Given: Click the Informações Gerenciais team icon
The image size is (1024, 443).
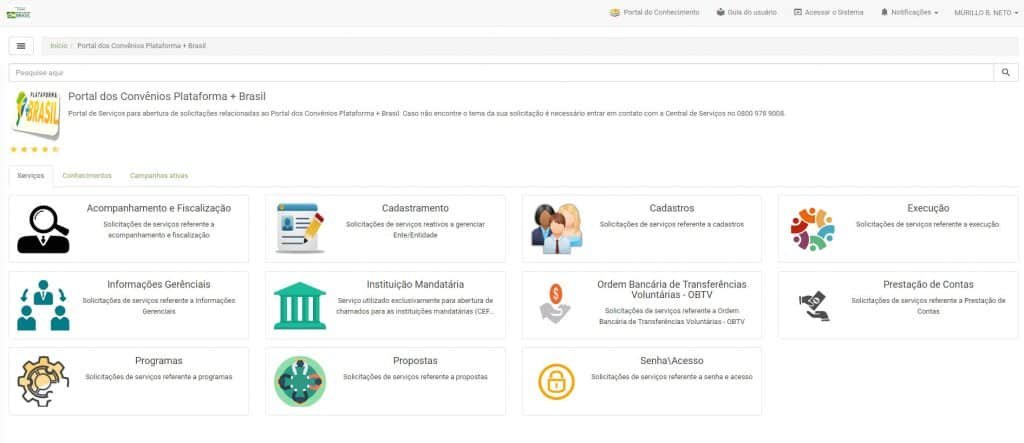Looking at the screenshot, I should point(43,305).
